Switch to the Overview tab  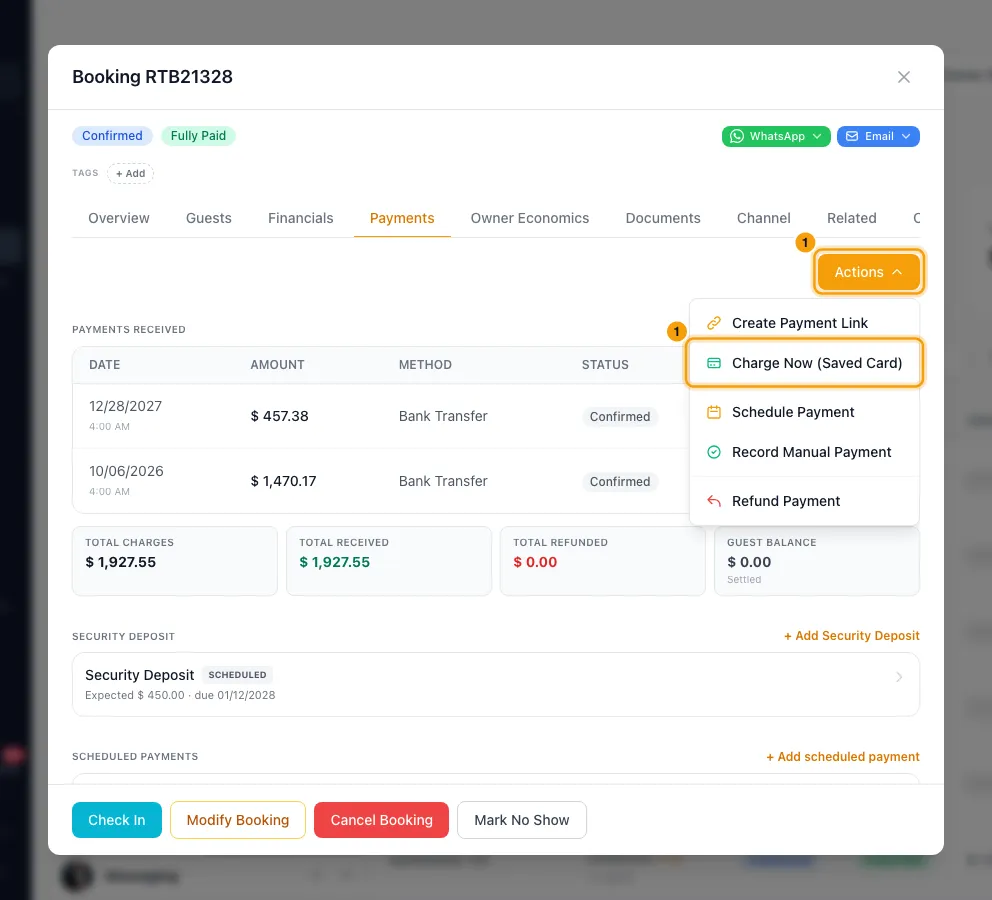[119, 218]
